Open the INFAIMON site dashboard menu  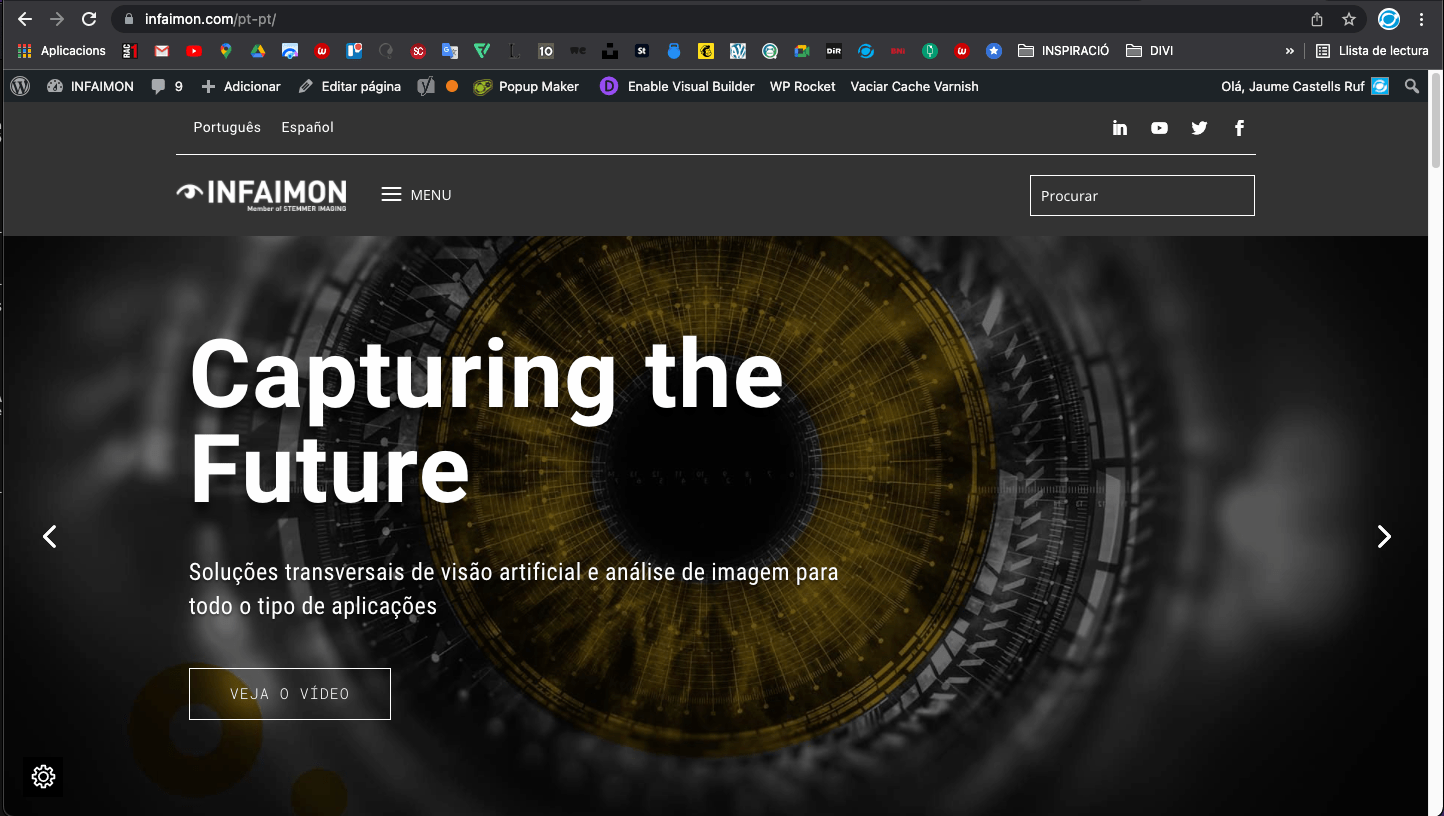click(90, 86)
